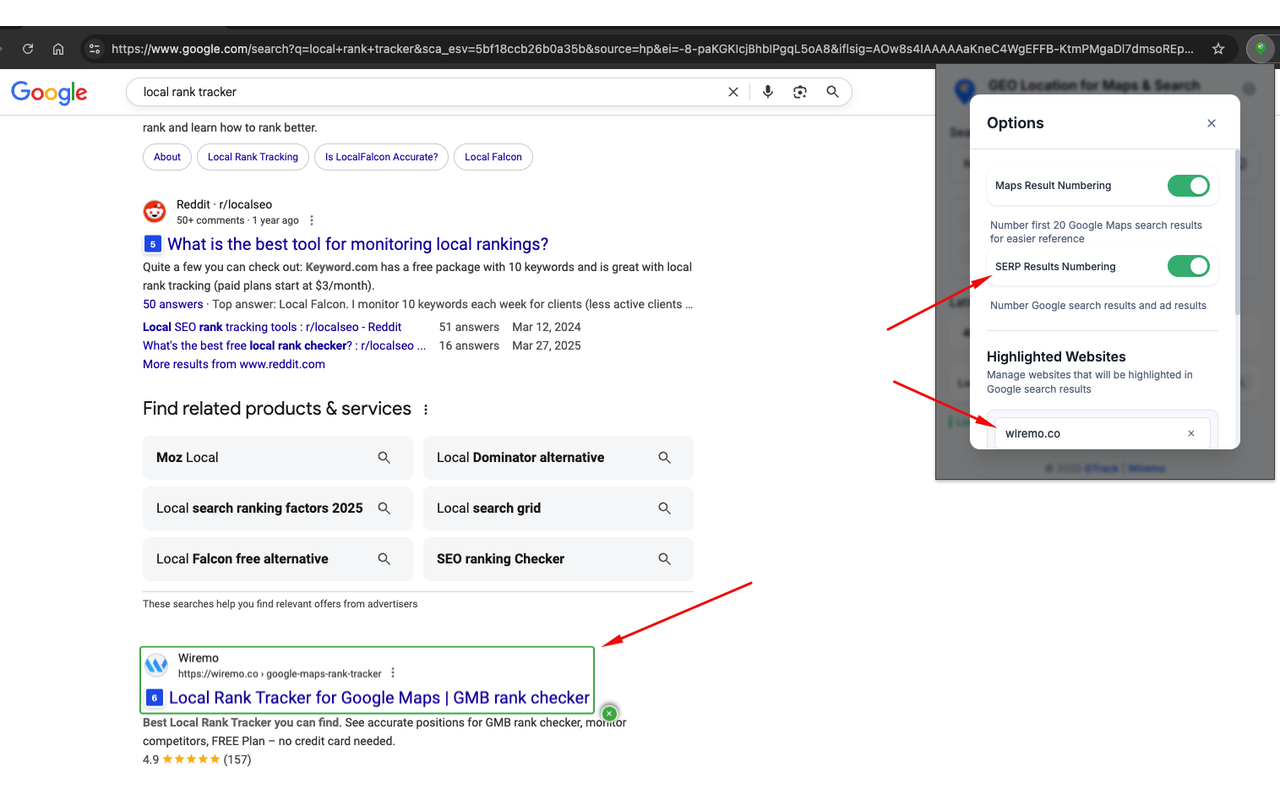Disable the Maps Result Numbering toggle
Screen dimensions: 1280x800
click(1188, 185)
